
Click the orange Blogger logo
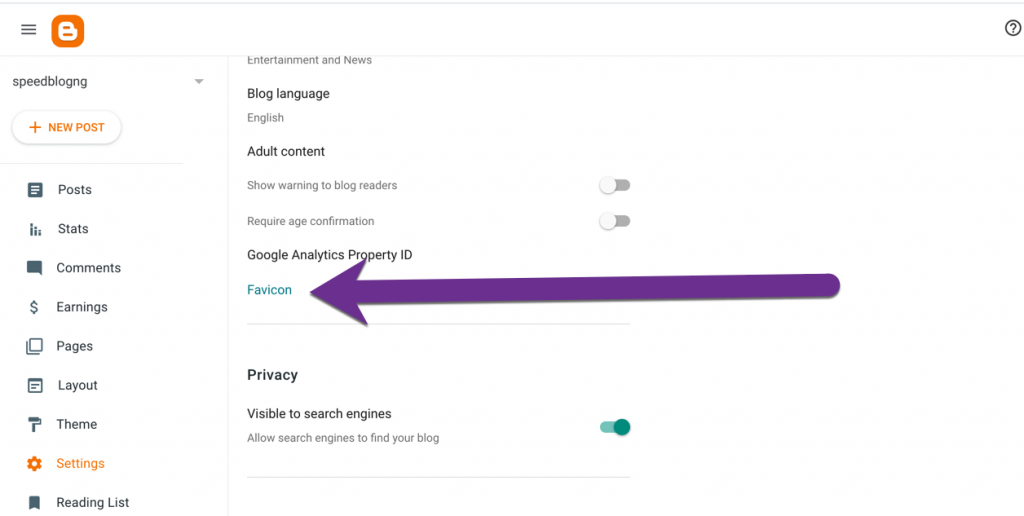pyautogui.click(x=68, y=31)
